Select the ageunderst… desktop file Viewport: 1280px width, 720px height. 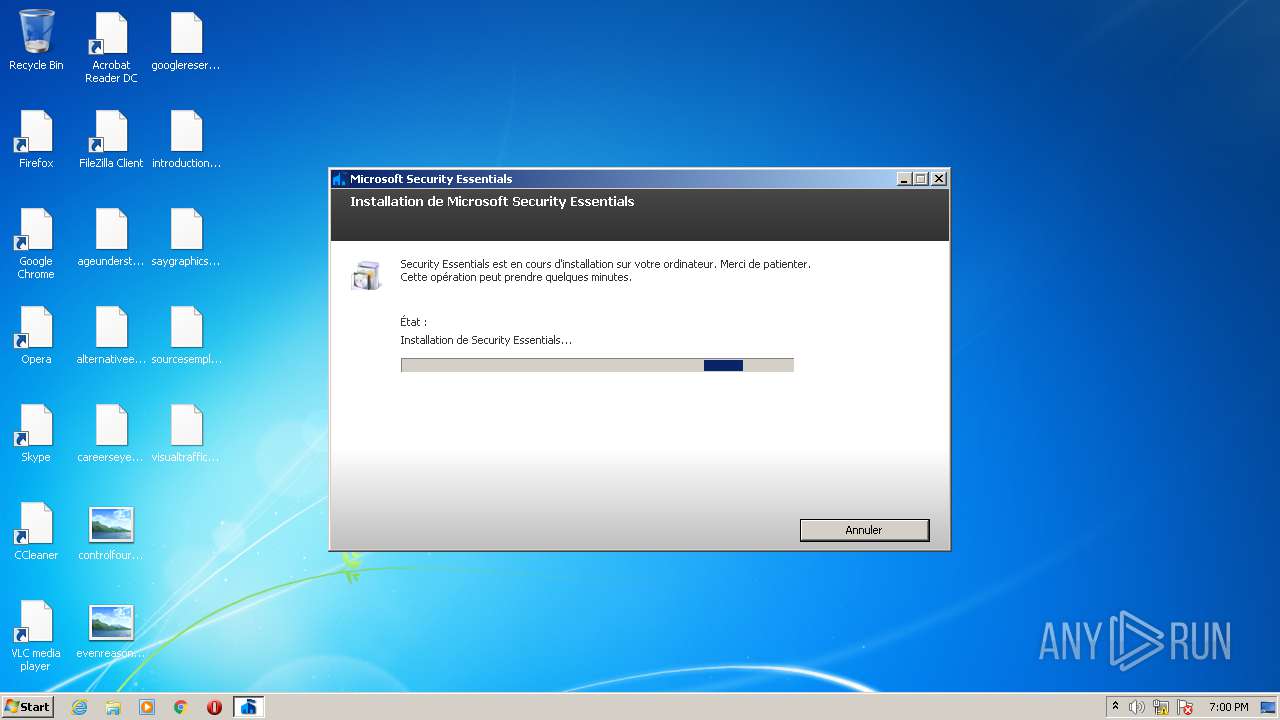click(x=111, y=237)
